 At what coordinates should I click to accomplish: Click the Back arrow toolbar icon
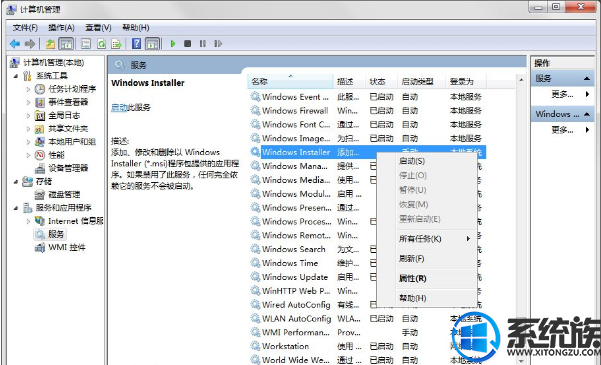pyautogui.click(x=15, y=44)
